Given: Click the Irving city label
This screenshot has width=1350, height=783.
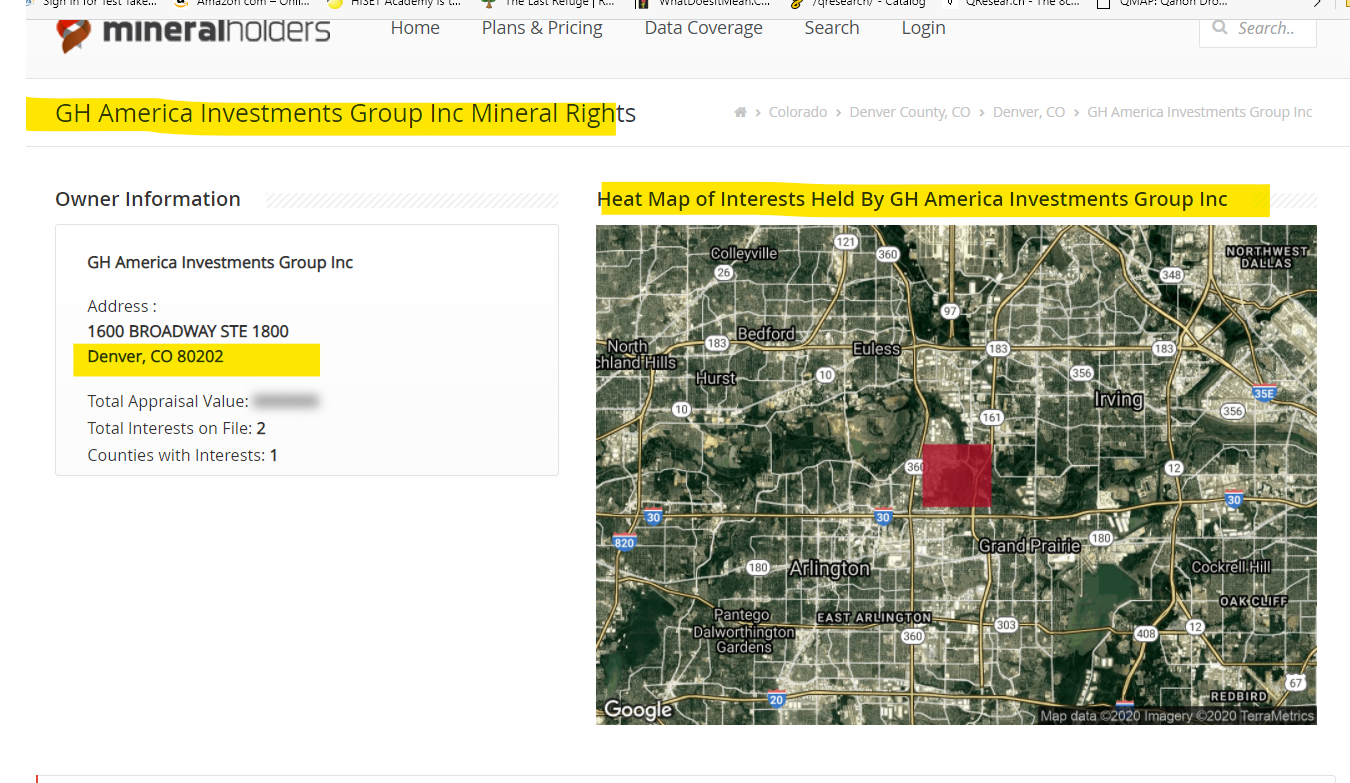Looking at the screenshot, I should pos(1118,399).
